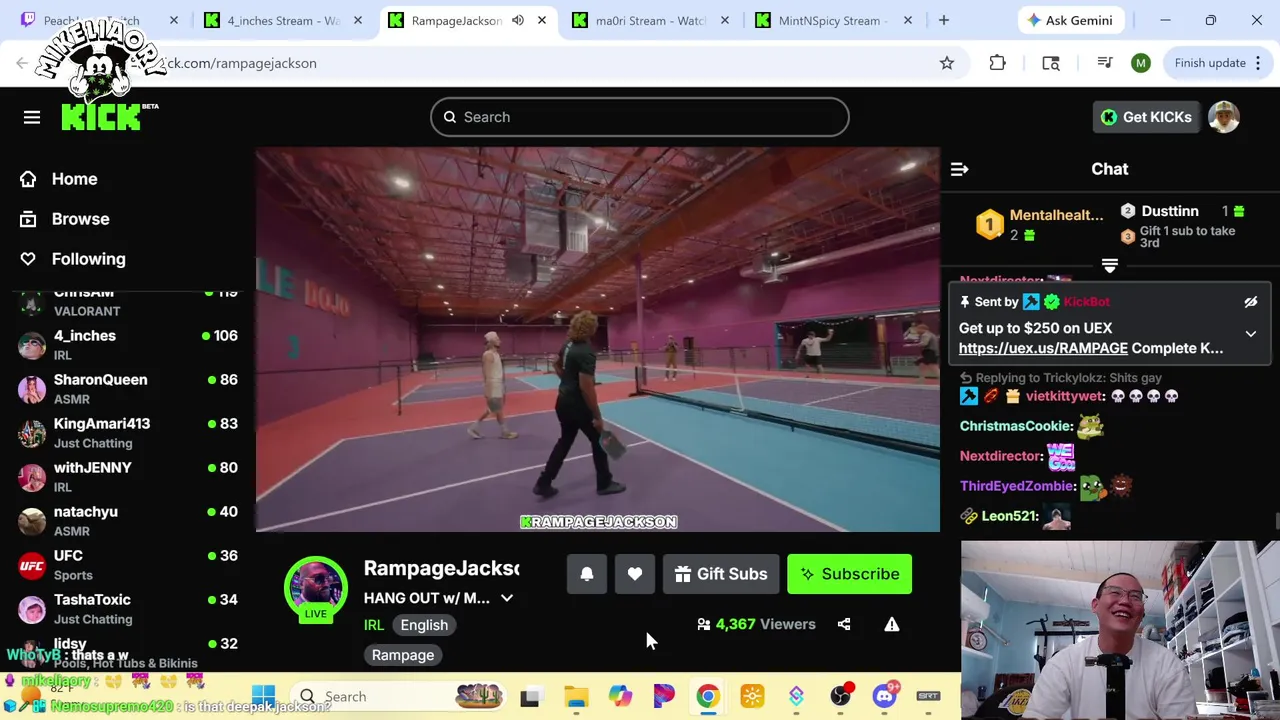
Task: Open the viewer count 4,367 Viewers
Action: [756, 624]
